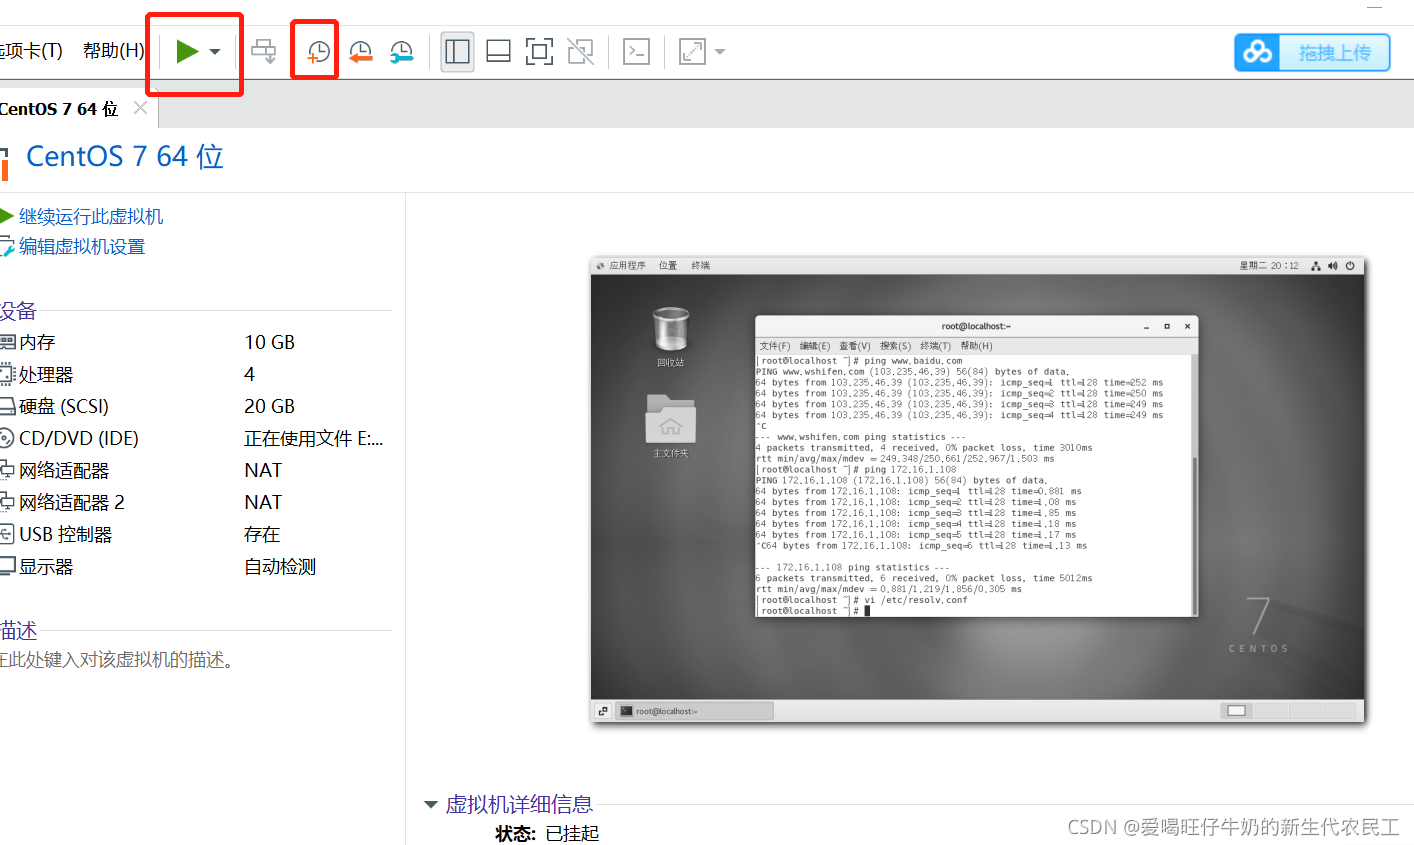The height and width of the screenshot is (845, 1414).
Task: Click the green power on play button
Action: [187, 51]
